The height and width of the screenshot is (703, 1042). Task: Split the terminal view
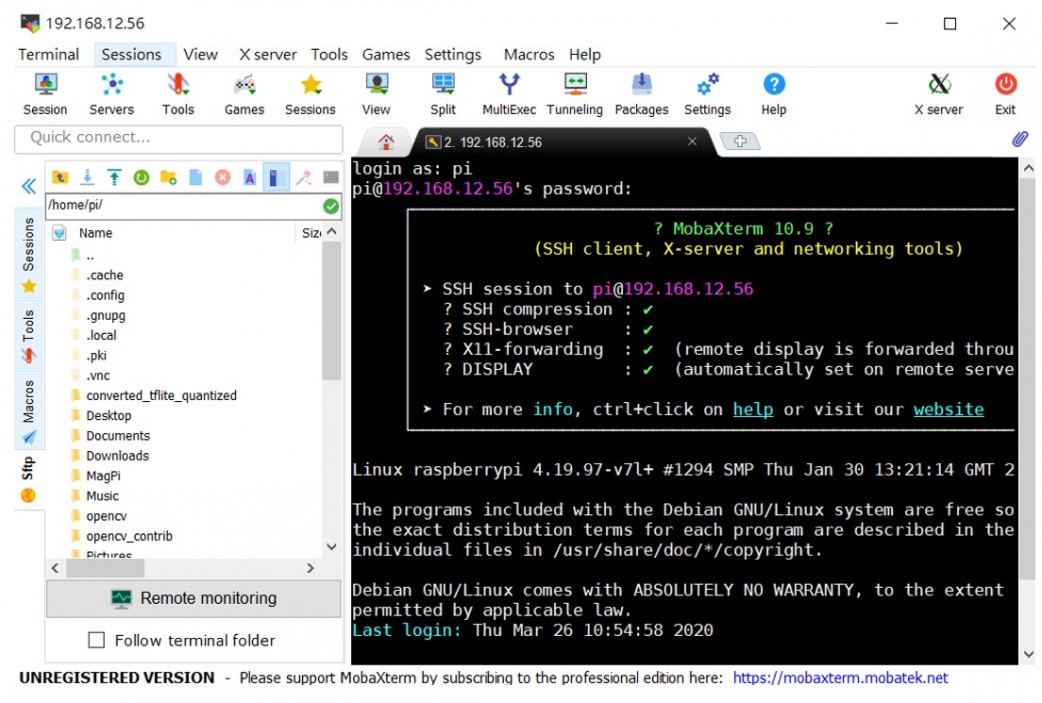point(442,93)
